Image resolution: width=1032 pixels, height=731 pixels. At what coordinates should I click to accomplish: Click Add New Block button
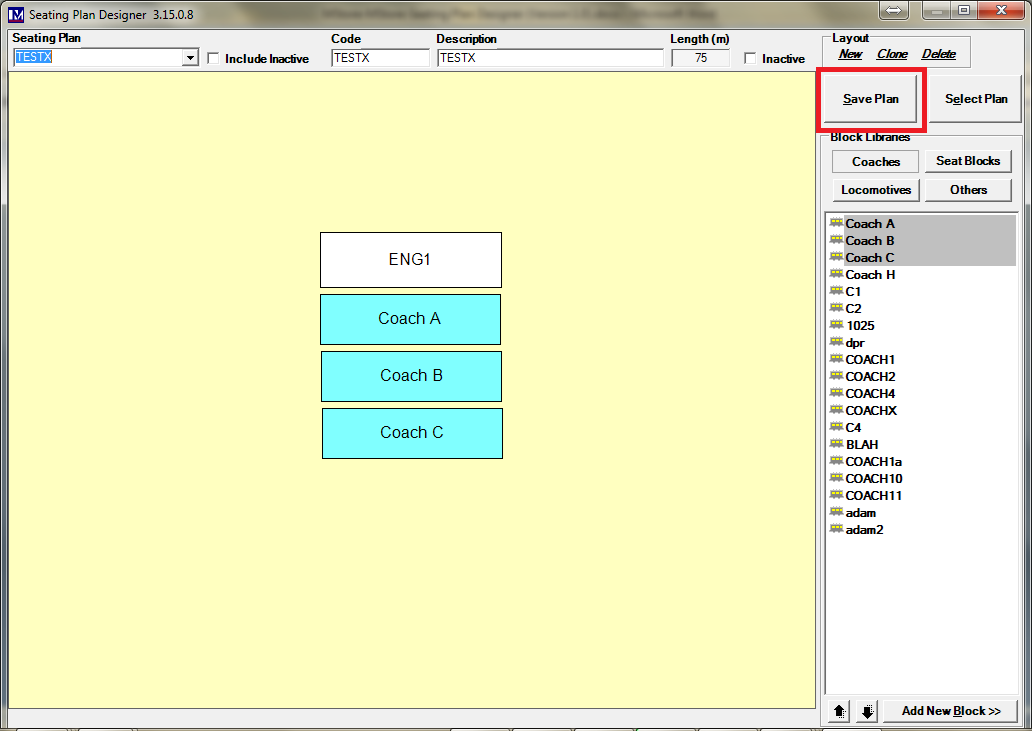coord(950,711)
